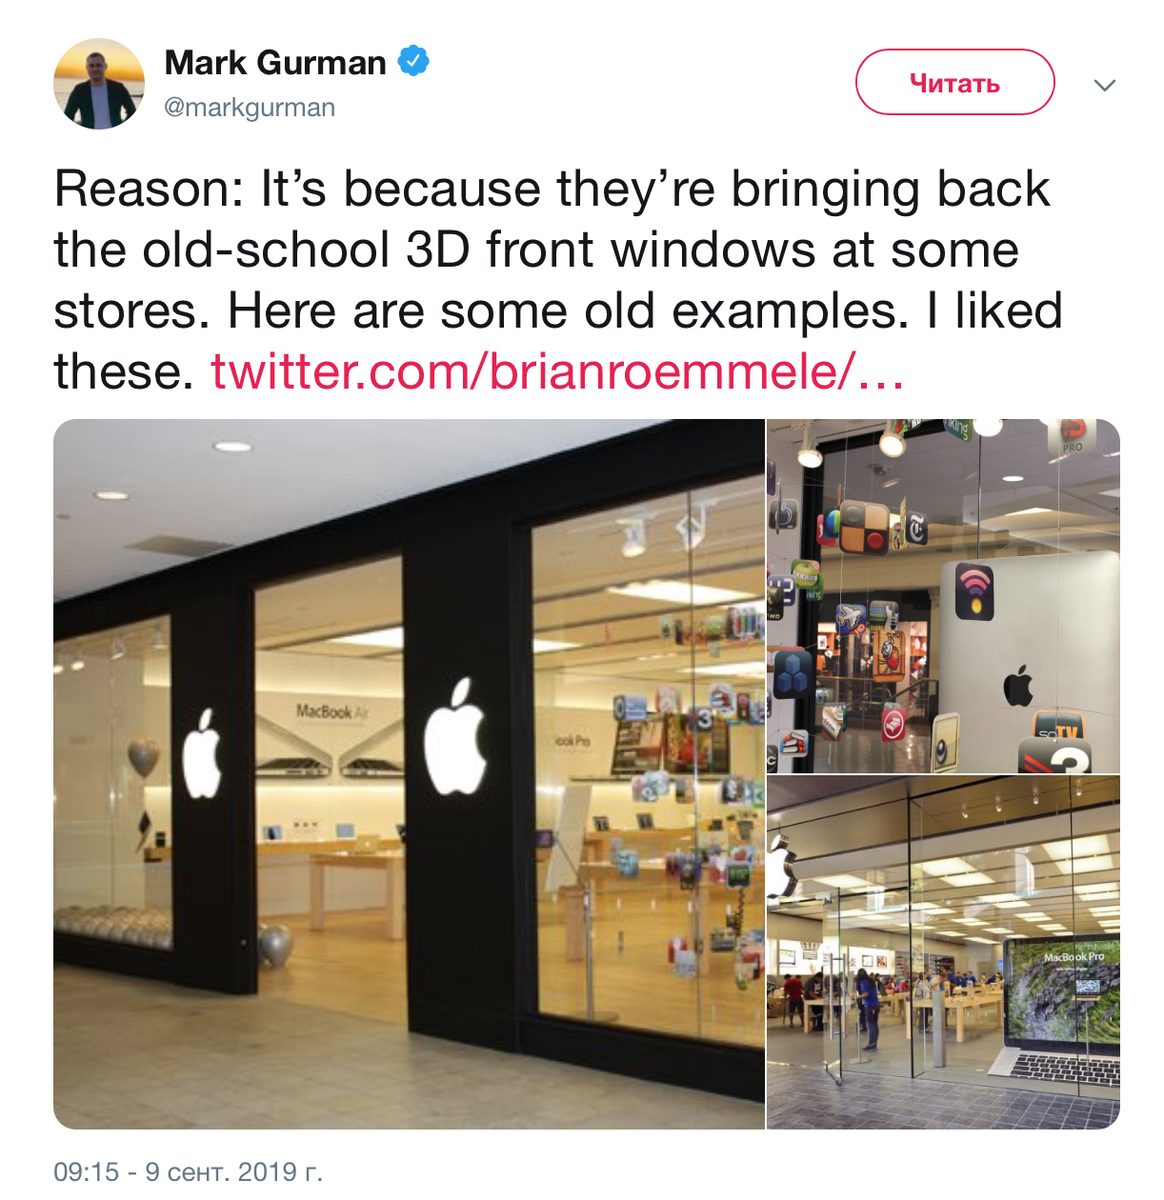Viewport: 1164px width, 1200px height.
Task: Click the Mark Gurman display name
Action: tap(275, 62)
